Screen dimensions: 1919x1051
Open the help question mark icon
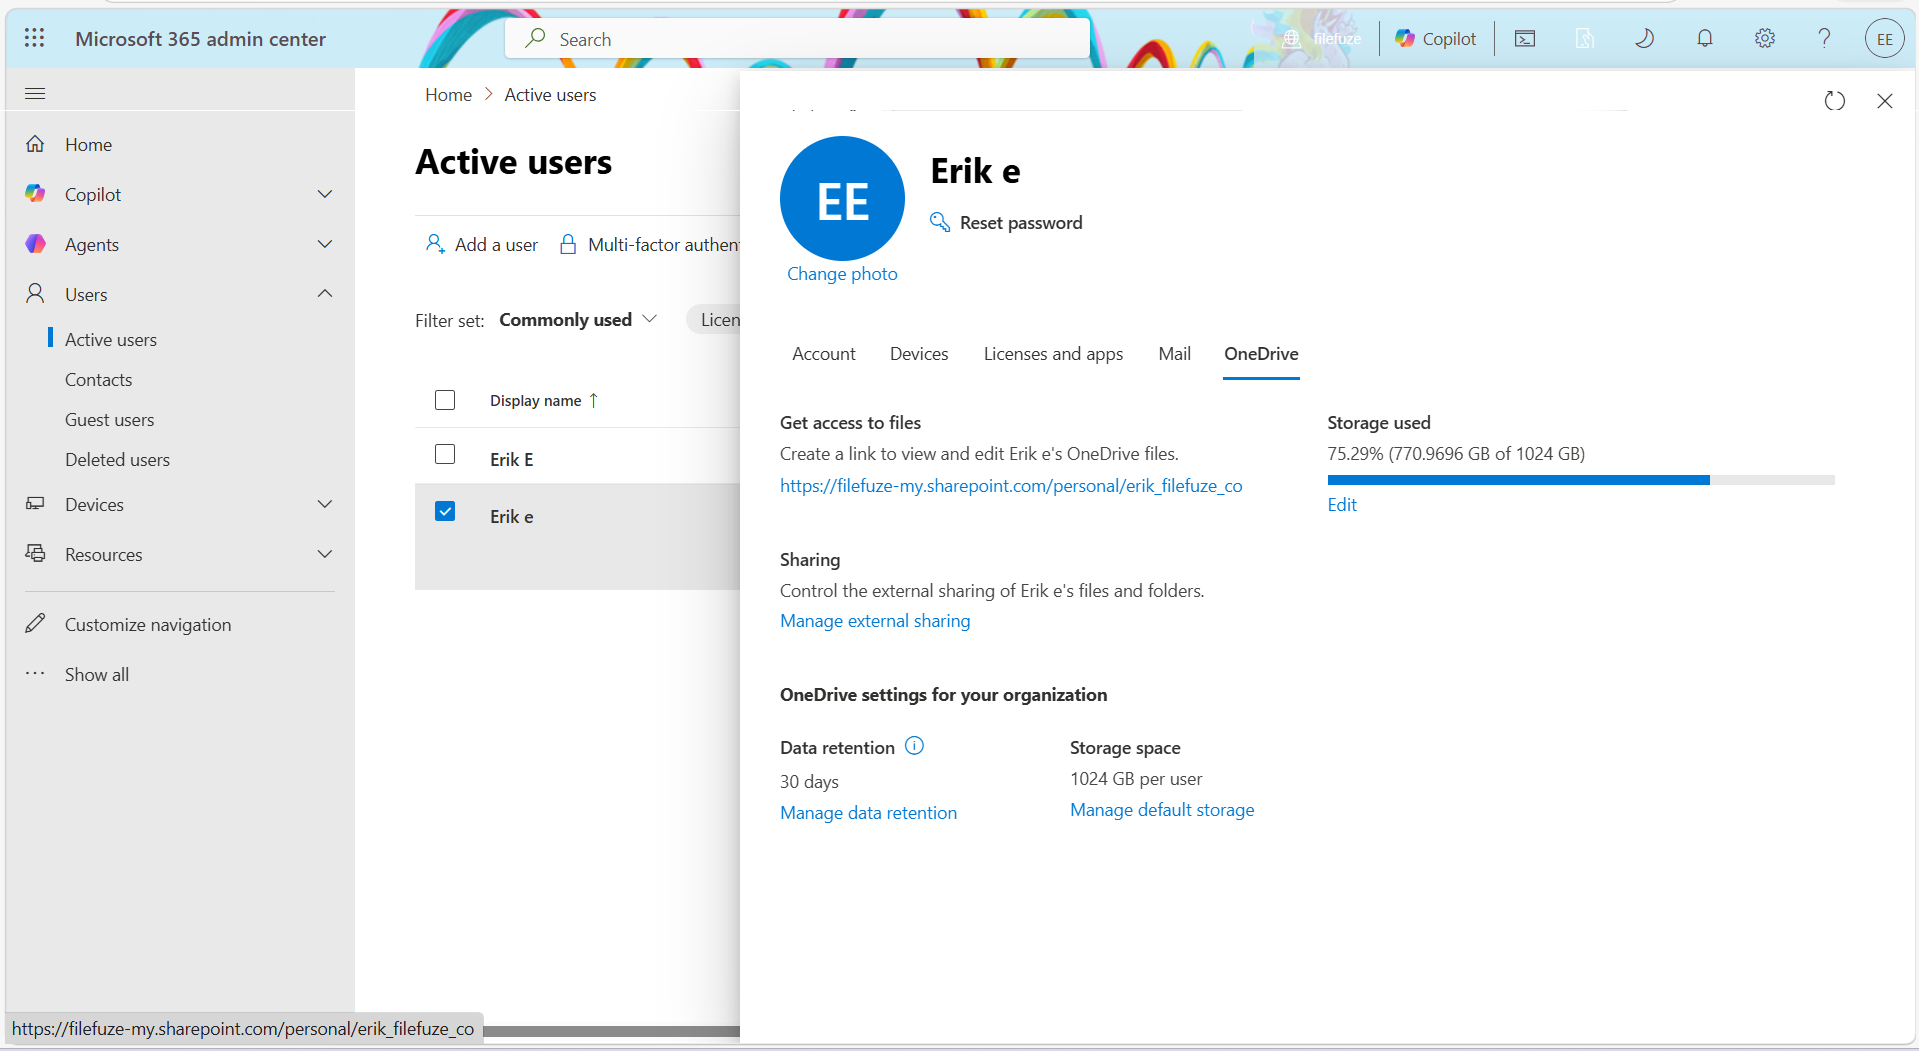tap(1825, 39)
